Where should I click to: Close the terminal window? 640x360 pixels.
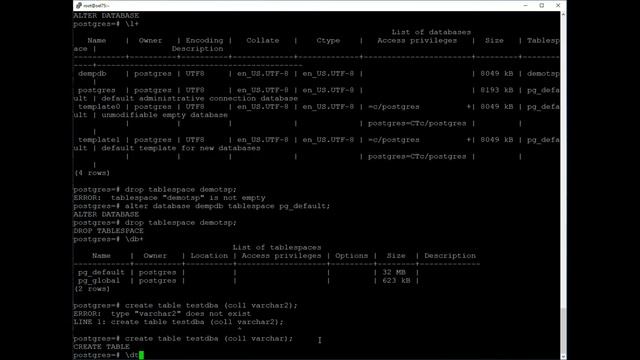558,5
